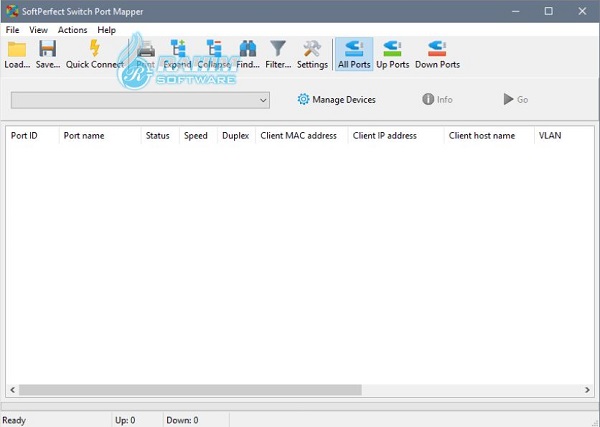Open the View menu
This screenshot has height=427, width=600.
[x=38, y=30]
